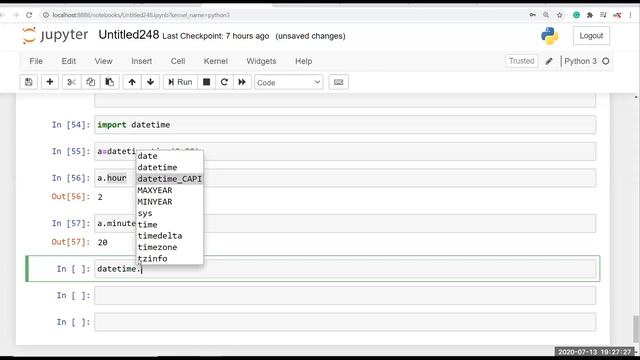This screenshot has height=360, width=640.
Task: Click the notebook vertical scrollbar
Action: (636, 329)
